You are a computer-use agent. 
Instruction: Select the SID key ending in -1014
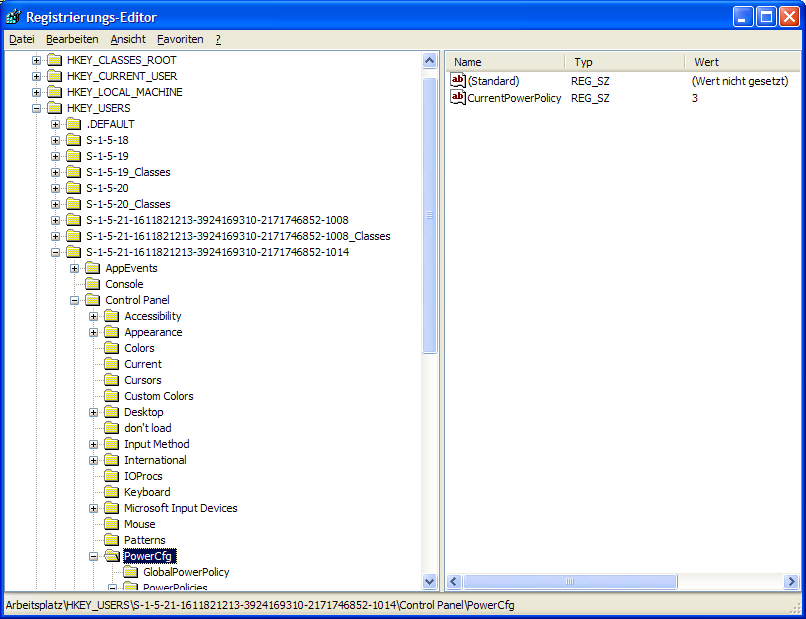point(217,252)
